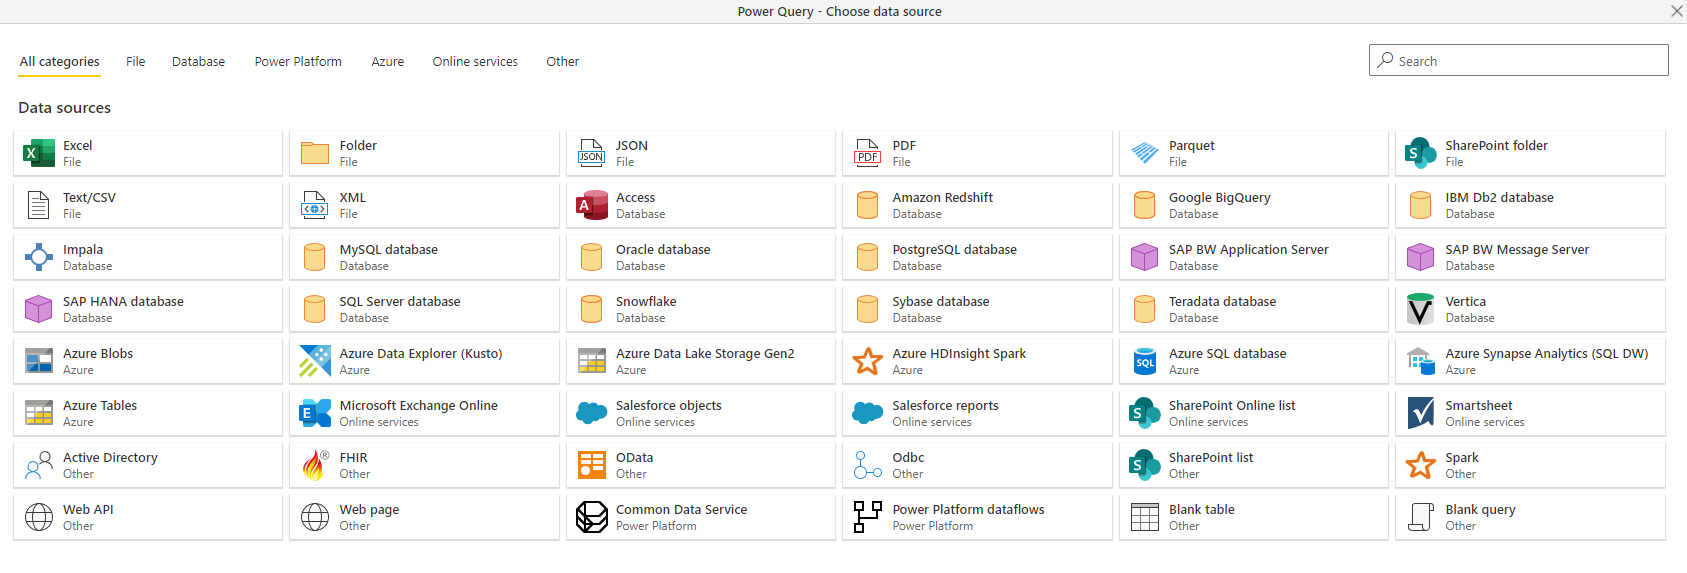Viewport: 1687px width, 573px height.
Task: Open the Power Platform category tab
Action: pos(298,62)
